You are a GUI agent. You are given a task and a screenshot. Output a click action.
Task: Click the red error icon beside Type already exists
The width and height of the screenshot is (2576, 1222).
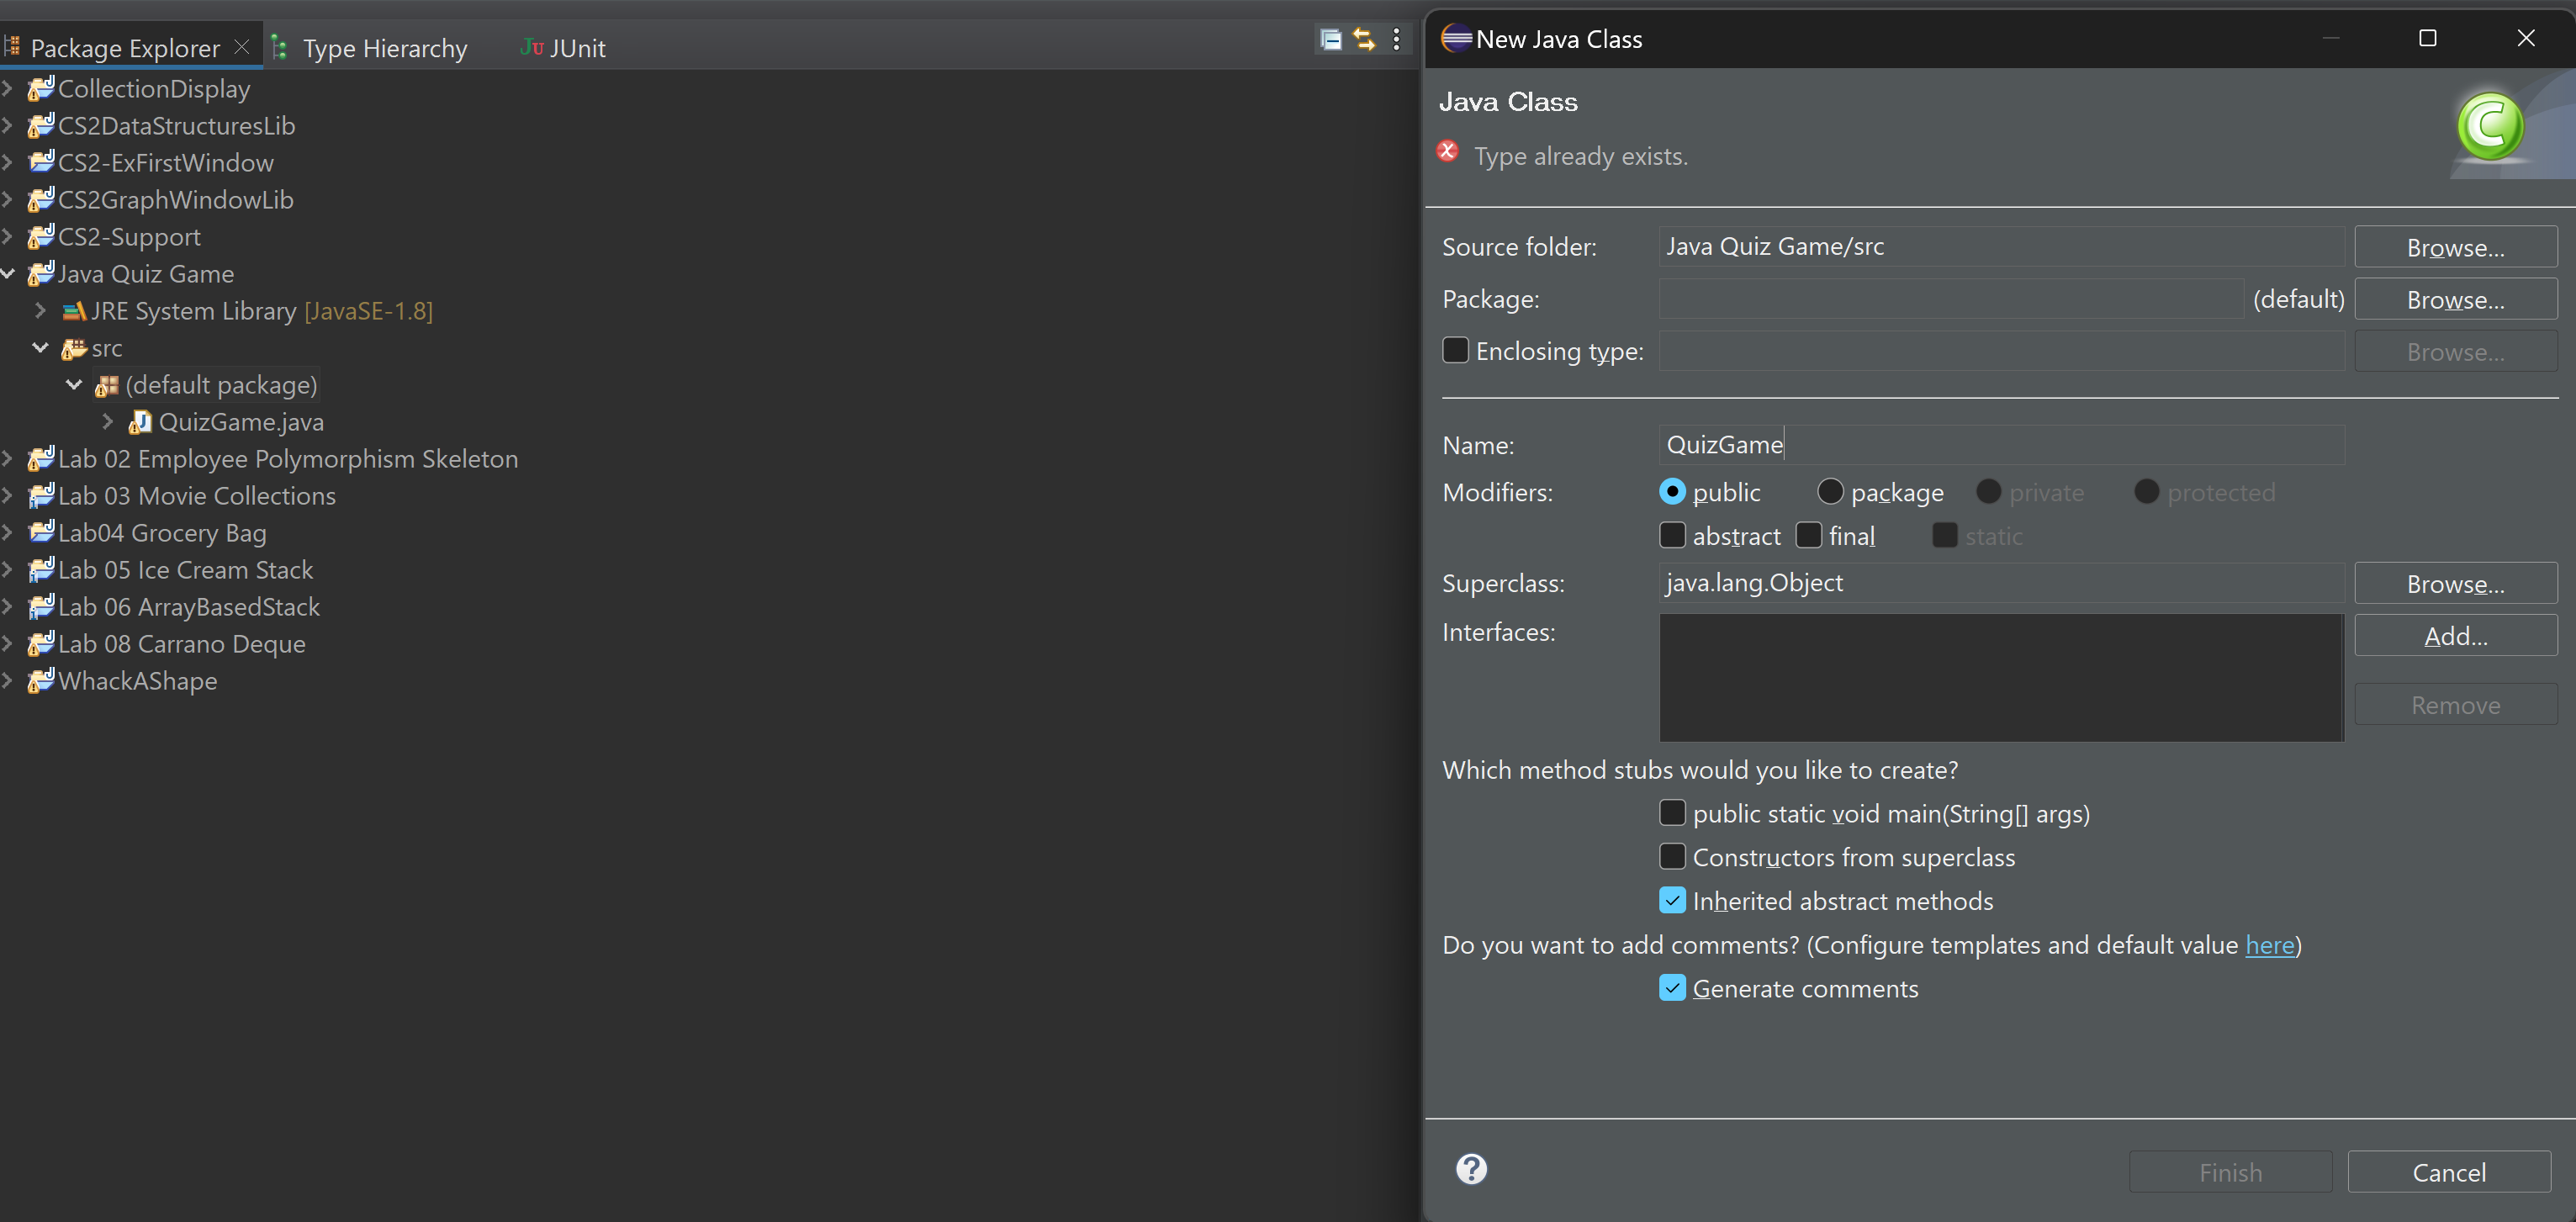point(1447,151)
